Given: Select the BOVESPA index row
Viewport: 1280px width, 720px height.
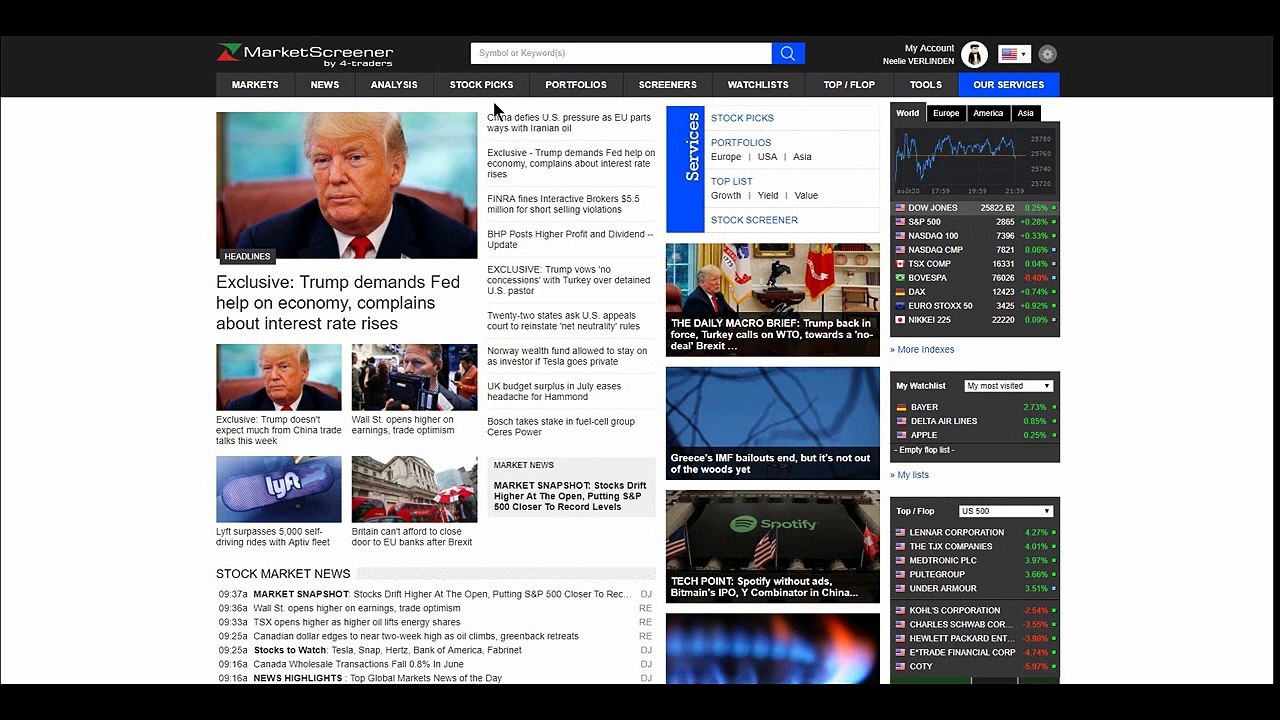Looking at the screenshot, I should [975, 278].
